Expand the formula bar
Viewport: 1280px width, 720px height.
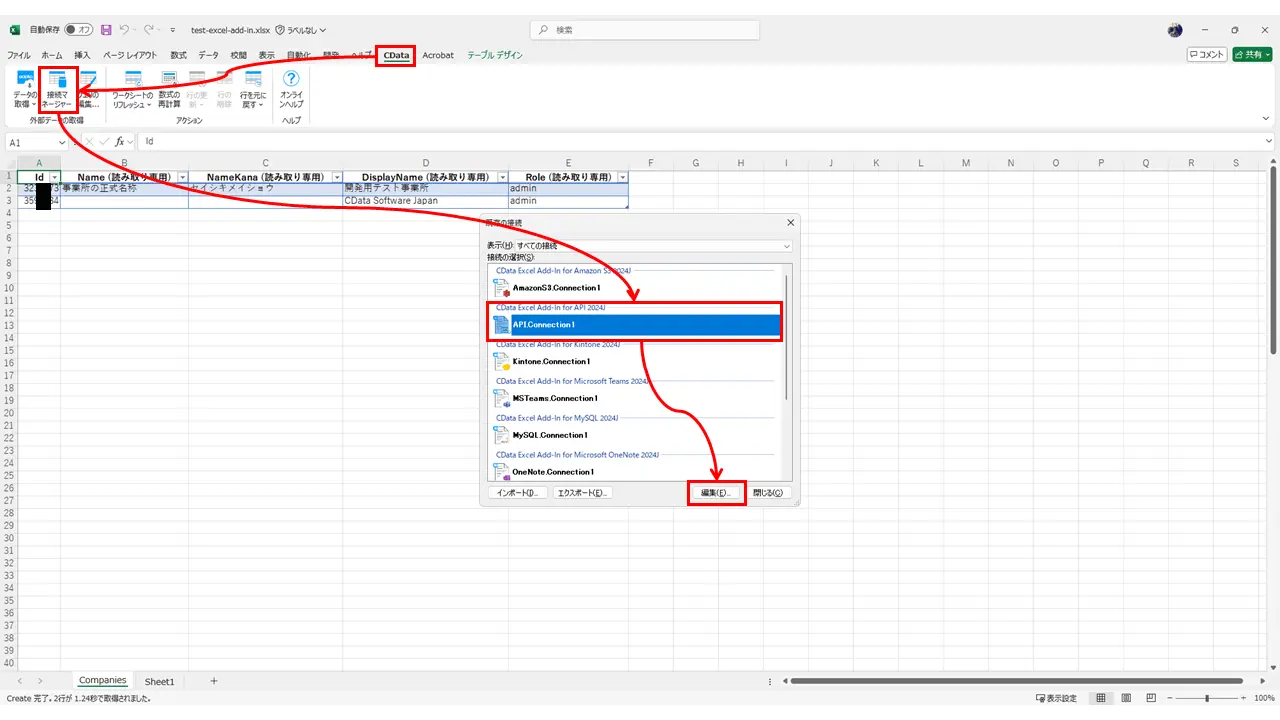pyautogui.click(x=1267, y=142)
